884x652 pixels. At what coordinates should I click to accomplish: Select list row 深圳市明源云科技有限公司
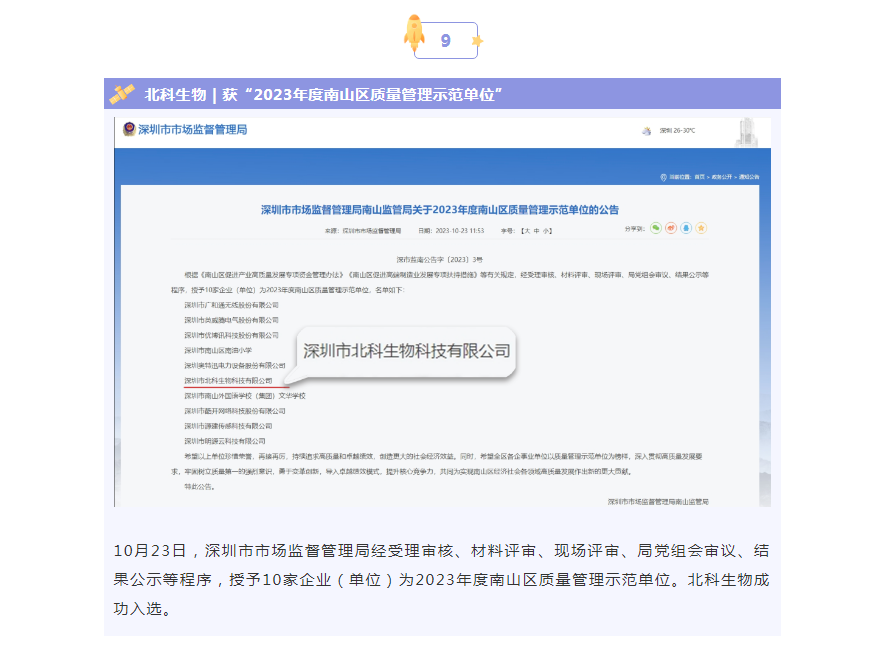[225, 441]
